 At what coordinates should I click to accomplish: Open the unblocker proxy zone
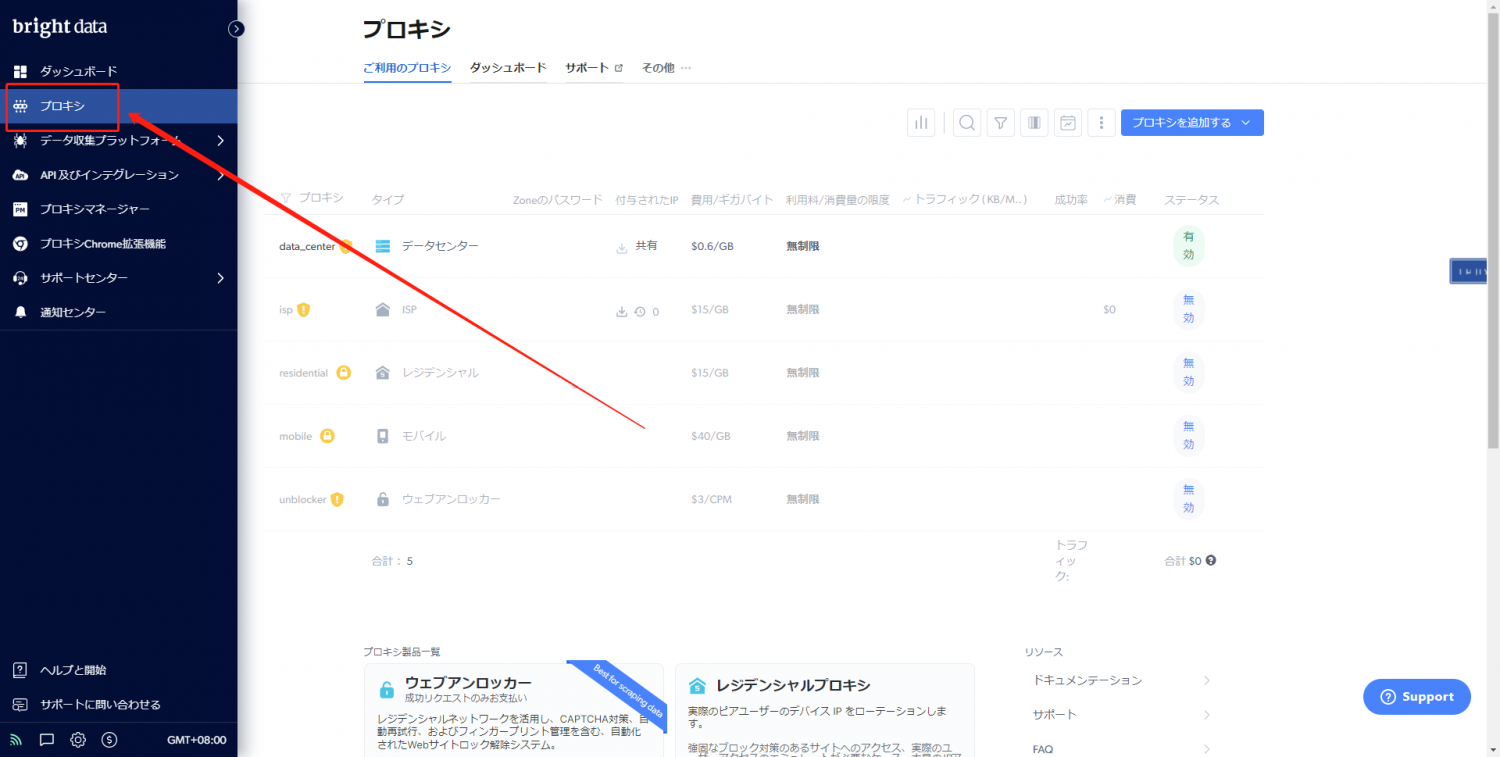(303, 499)
